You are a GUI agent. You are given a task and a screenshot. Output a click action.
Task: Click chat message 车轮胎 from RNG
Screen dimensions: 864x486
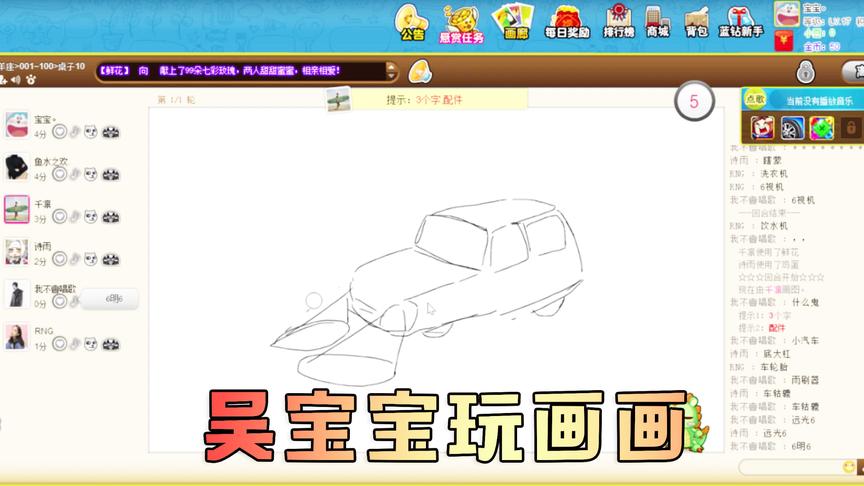point(774,367)
